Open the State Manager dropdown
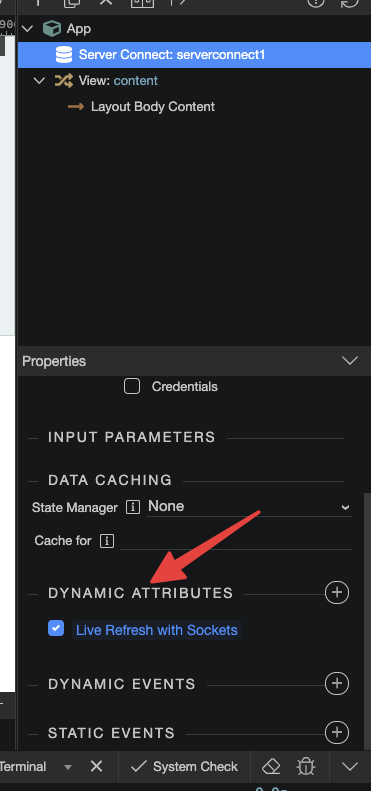This screenshot has height=791, width=371. pos(249,506)
